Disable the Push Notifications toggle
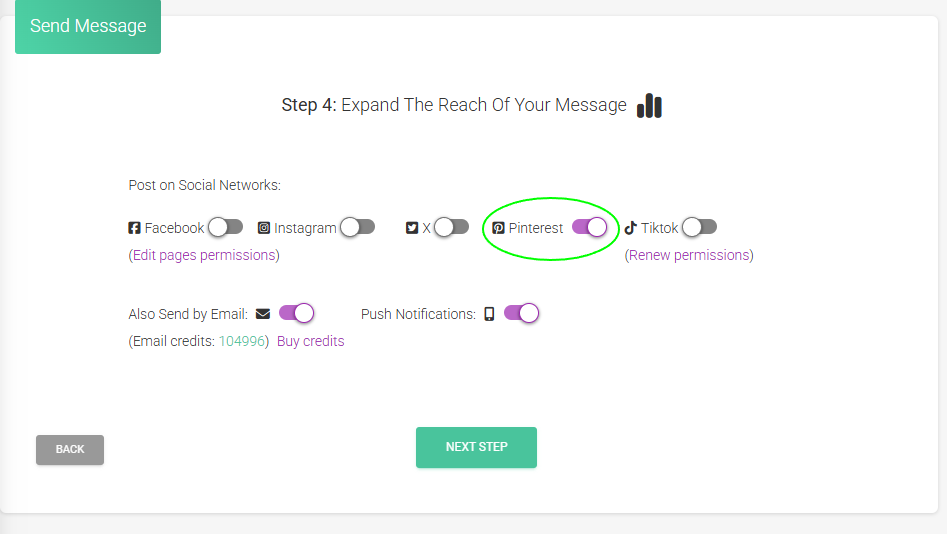This screenshot has height=534, width=947. (522, 313)
